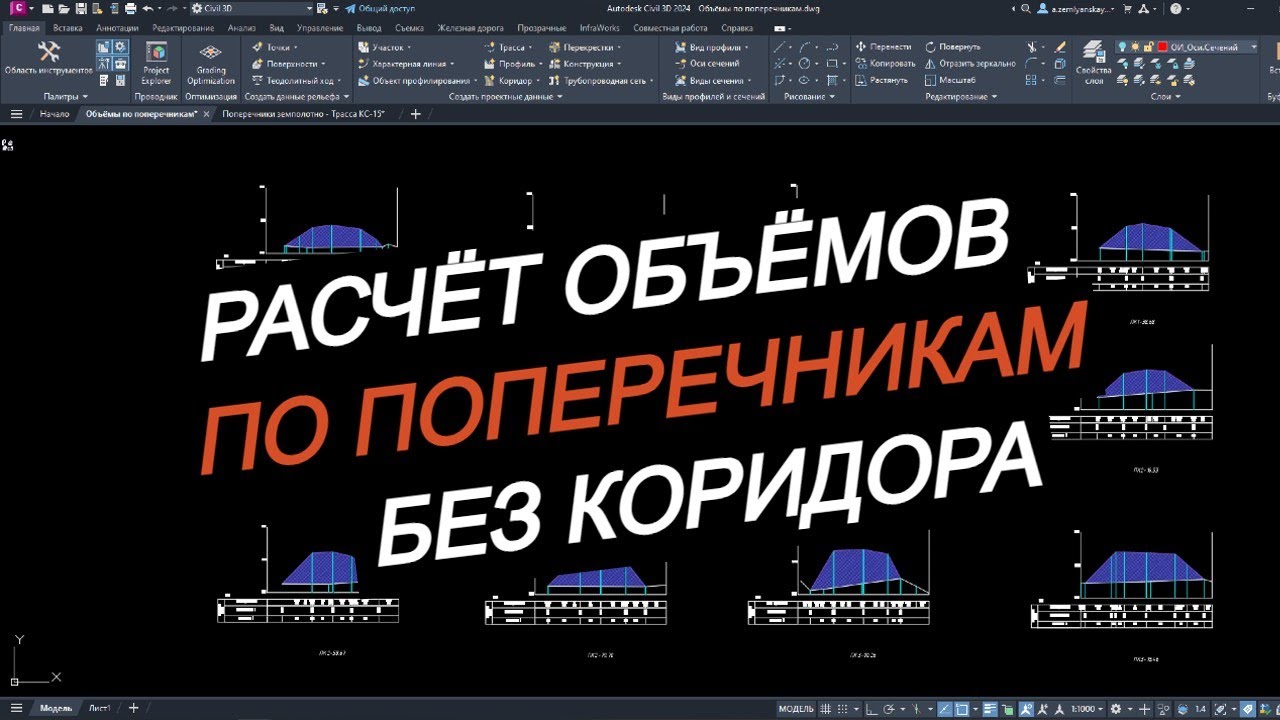Select the Модель layout tab
This screenshot has width=1280, height=720.
pos(55,708)
